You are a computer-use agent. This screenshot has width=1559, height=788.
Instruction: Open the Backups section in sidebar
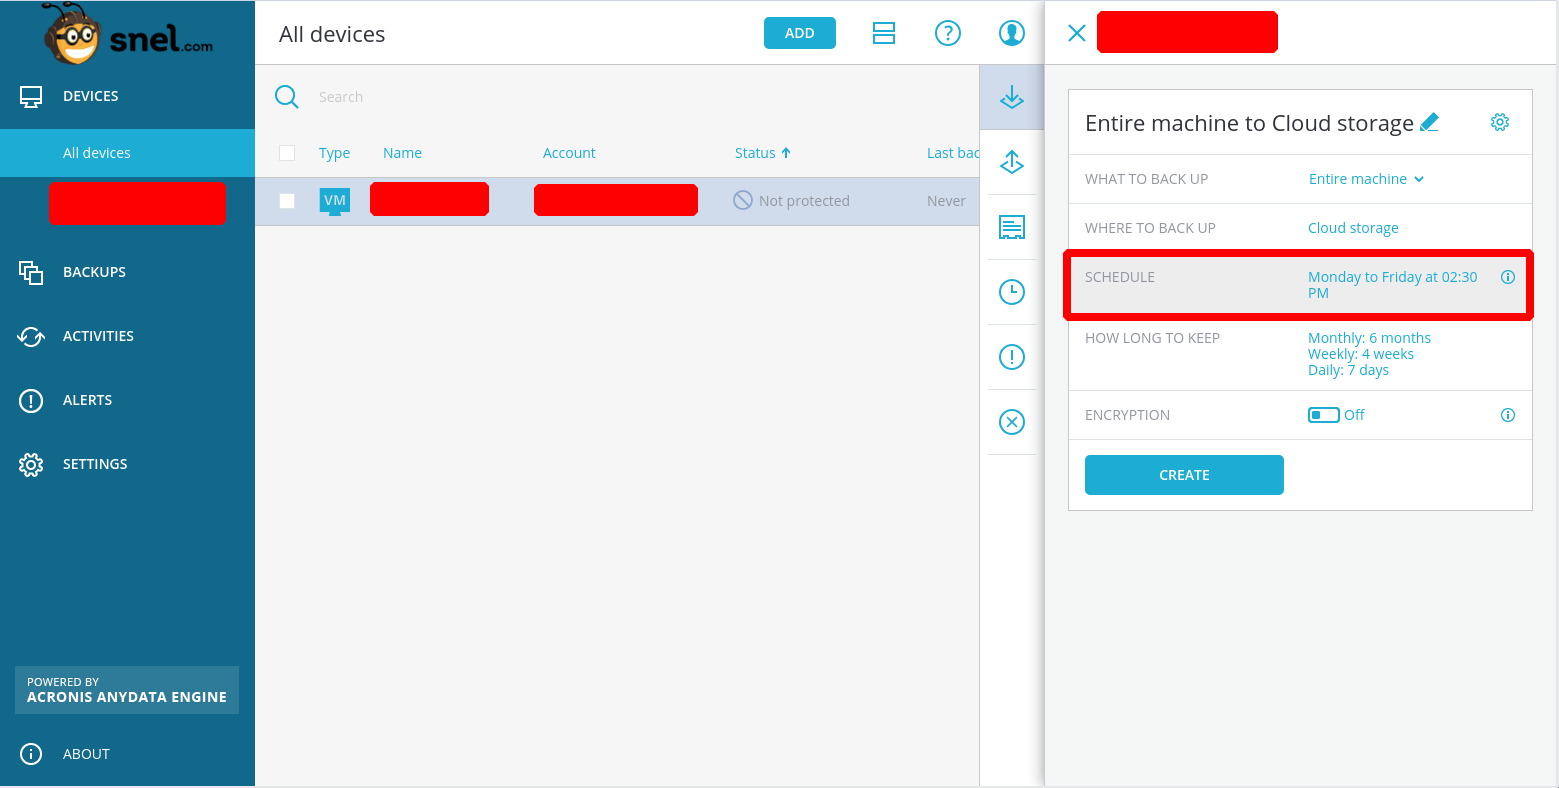pos(94,272)
